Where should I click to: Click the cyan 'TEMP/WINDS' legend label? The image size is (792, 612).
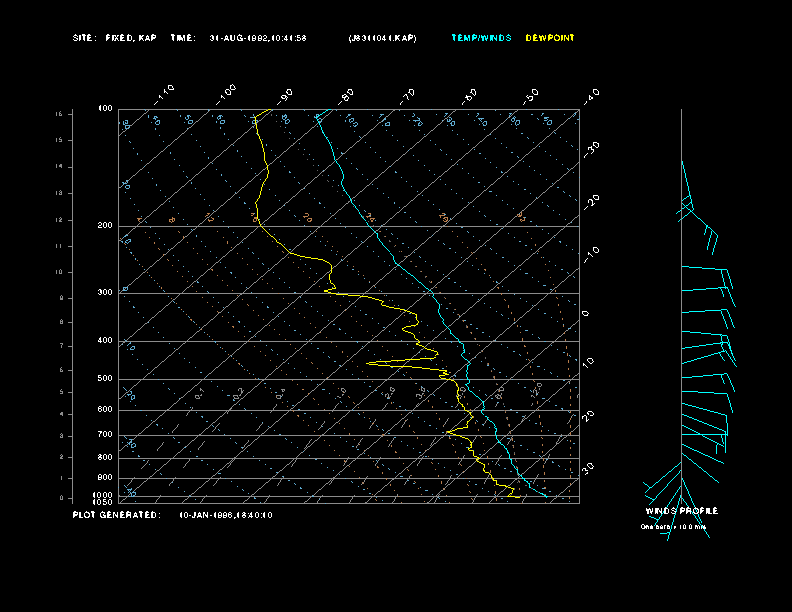(x=481, y=38)
